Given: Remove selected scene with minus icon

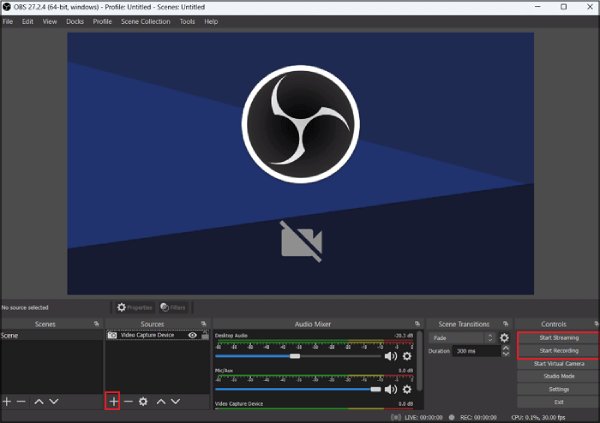Looking at the screenshot, I should click(x=21, y=402).
